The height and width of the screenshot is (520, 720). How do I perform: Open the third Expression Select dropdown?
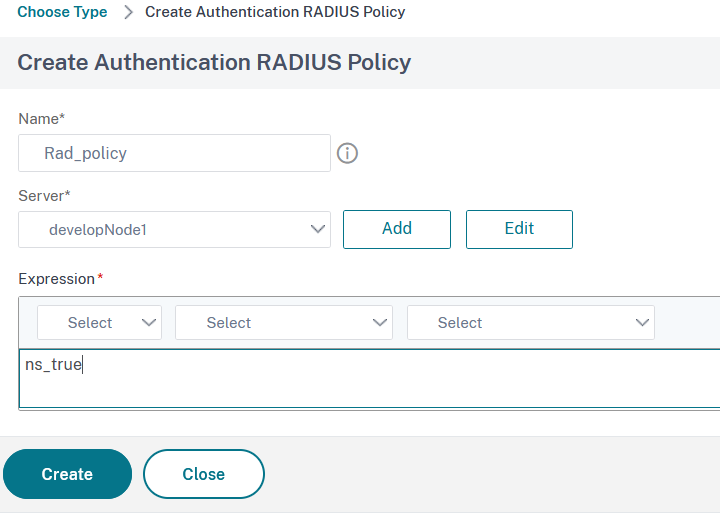coord(530,322)
